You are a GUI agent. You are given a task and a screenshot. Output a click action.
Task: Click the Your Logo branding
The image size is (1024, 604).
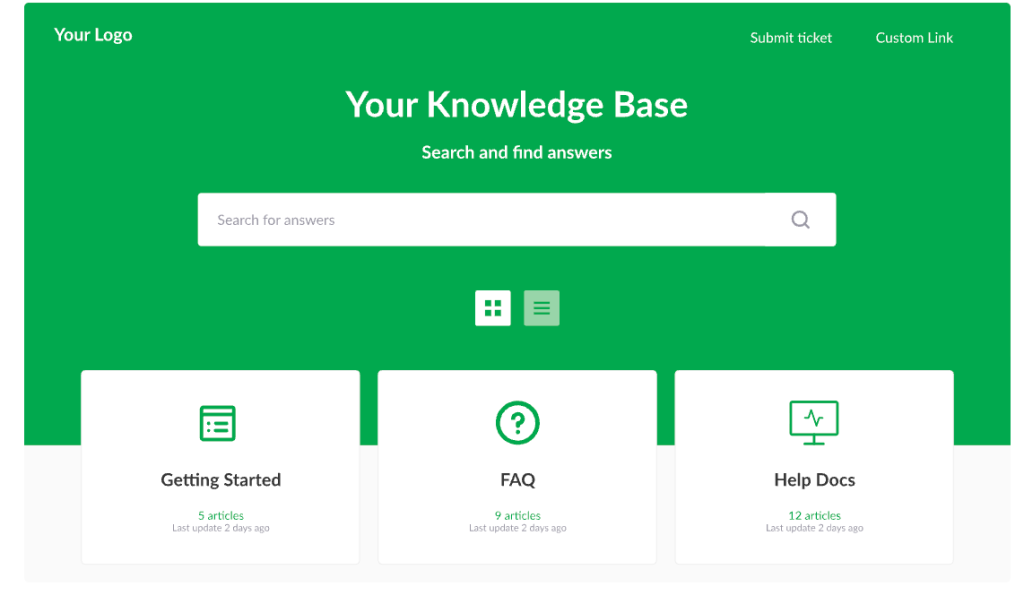pyautogui.click(x=93, y=35)
